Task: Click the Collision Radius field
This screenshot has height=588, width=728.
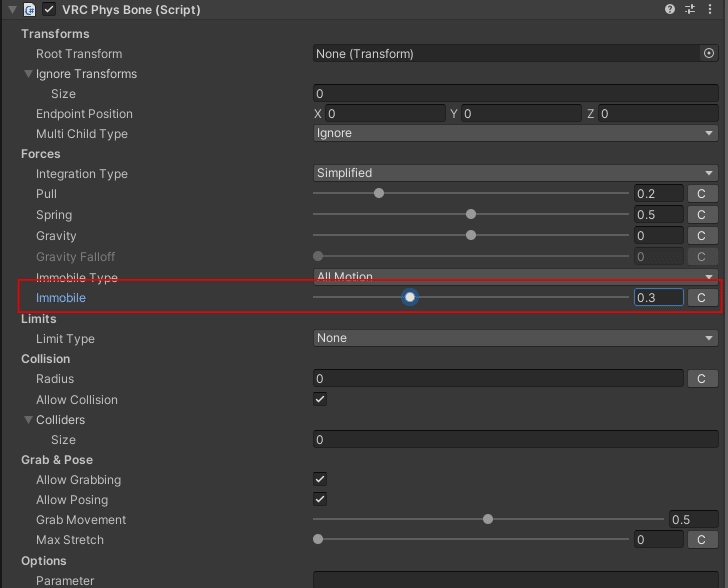Action: 498,379
